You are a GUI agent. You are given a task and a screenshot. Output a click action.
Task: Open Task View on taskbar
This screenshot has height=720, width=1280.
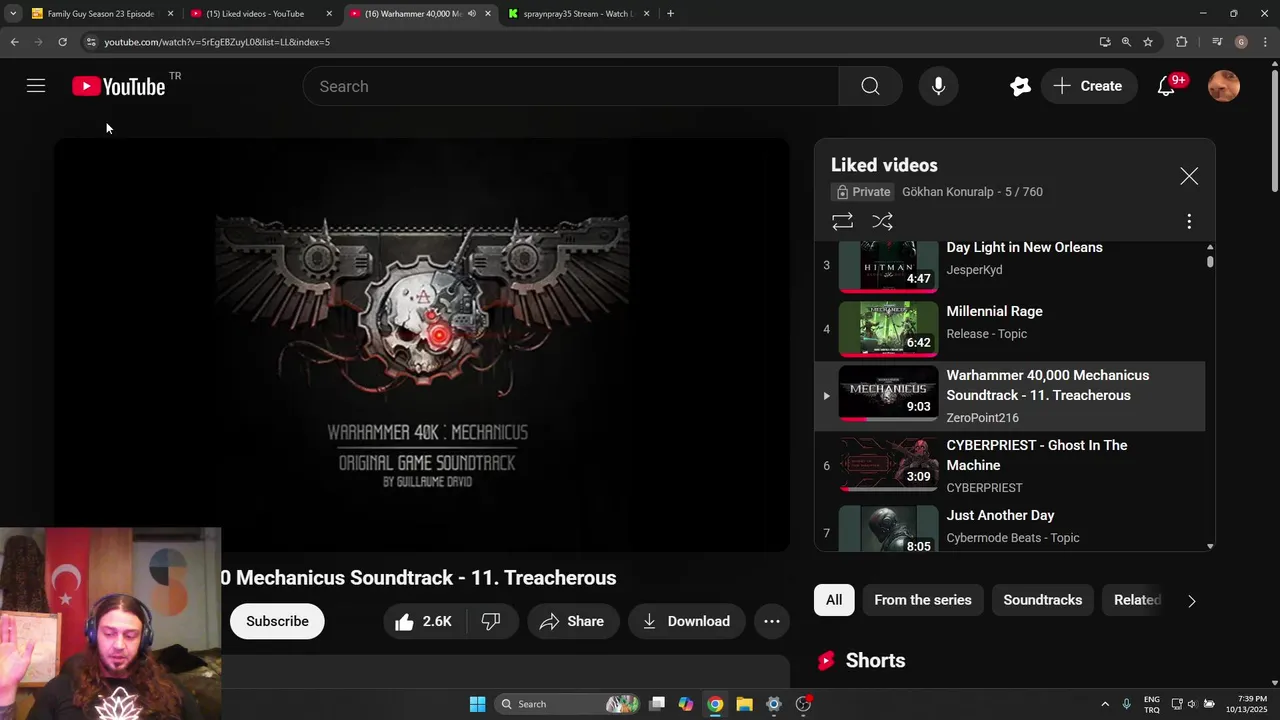tap(657, 704)
